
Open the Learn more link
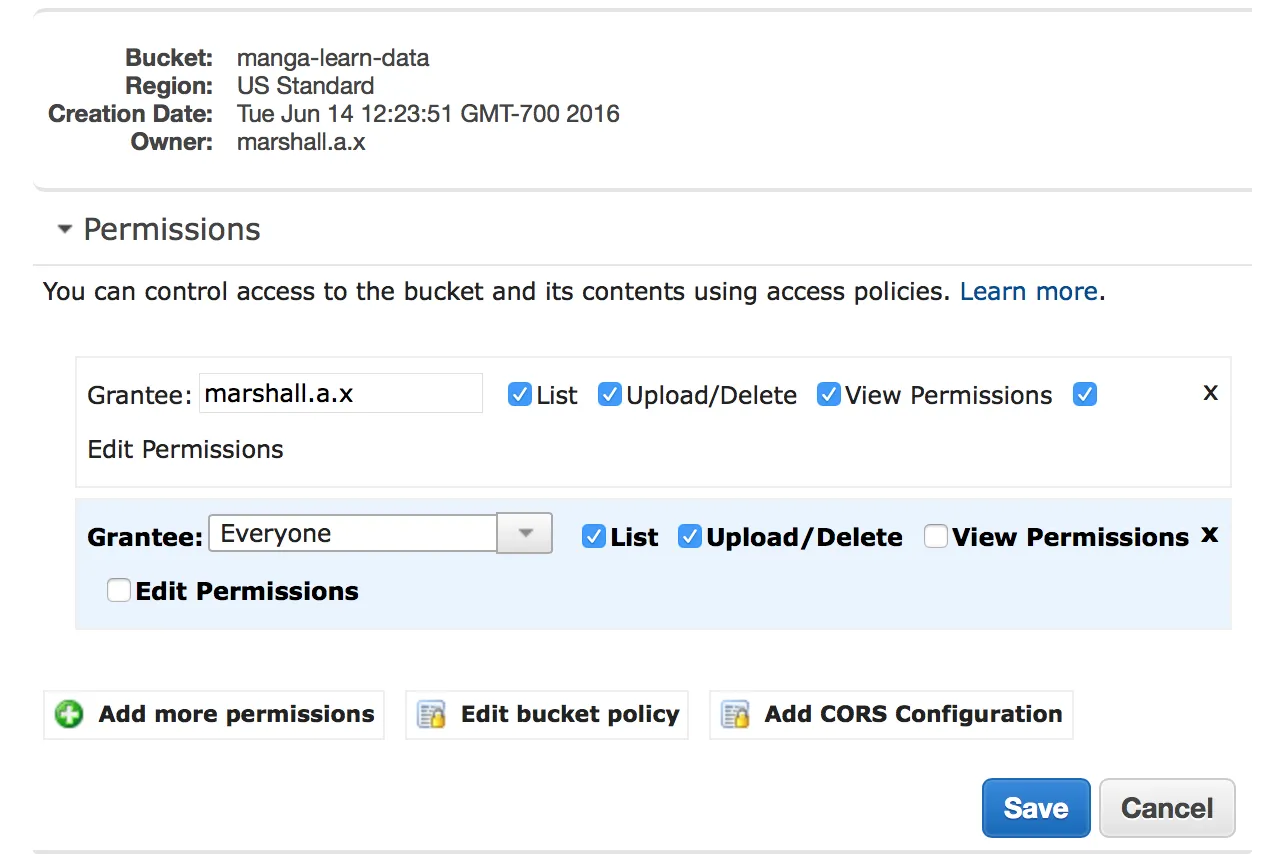tap(1028, 292)
